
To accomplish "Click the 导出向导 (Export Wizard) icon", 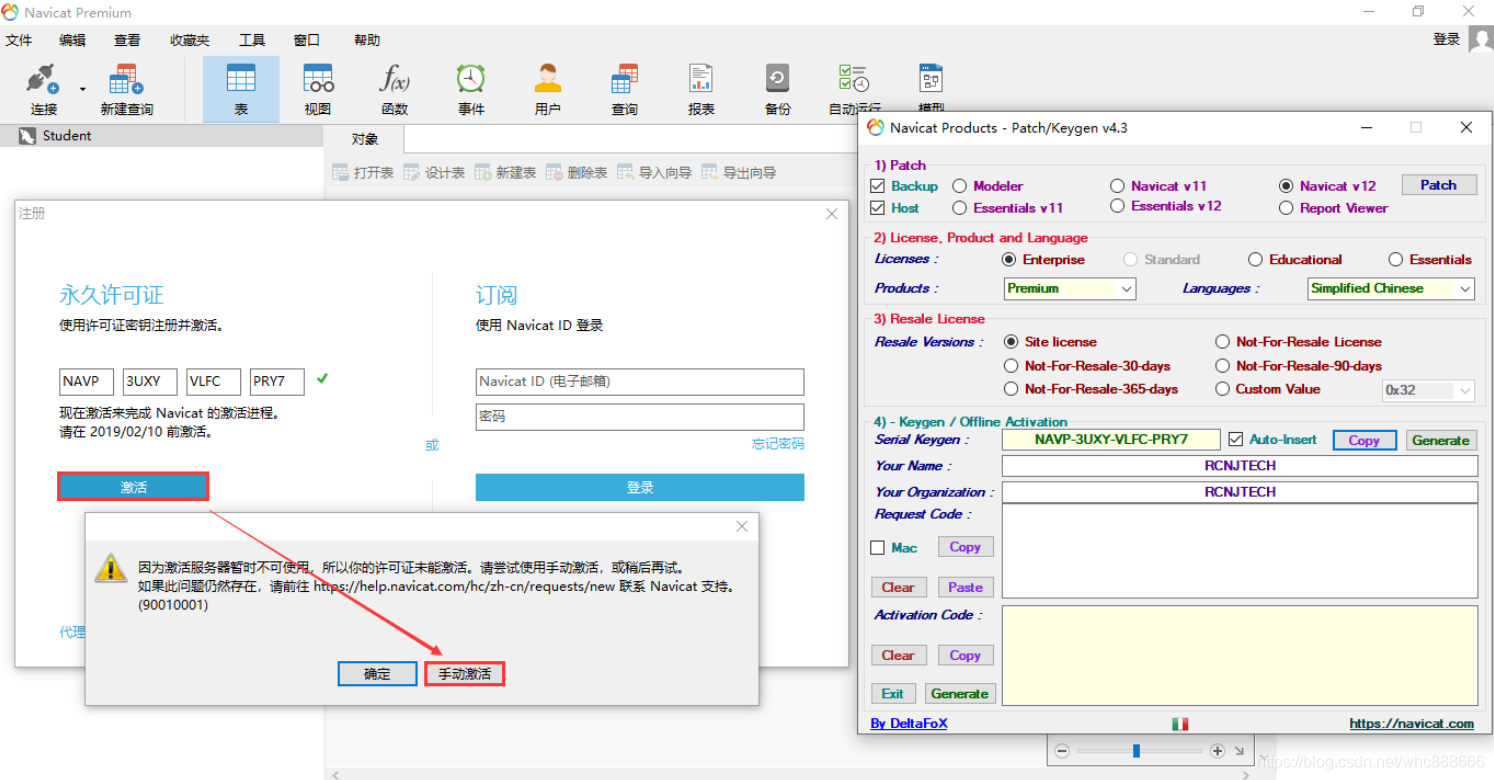I will tap(709, 172).
